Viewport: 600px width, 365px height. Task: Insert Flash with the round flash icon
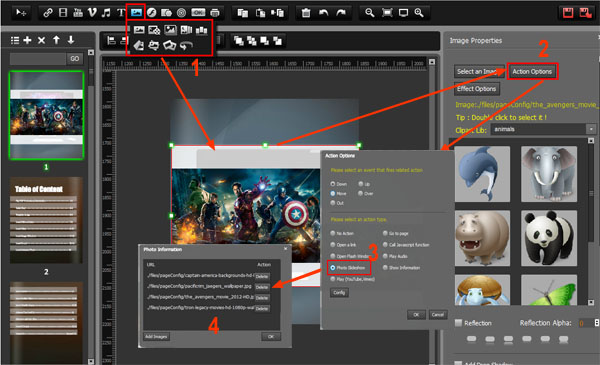point(152,13)
